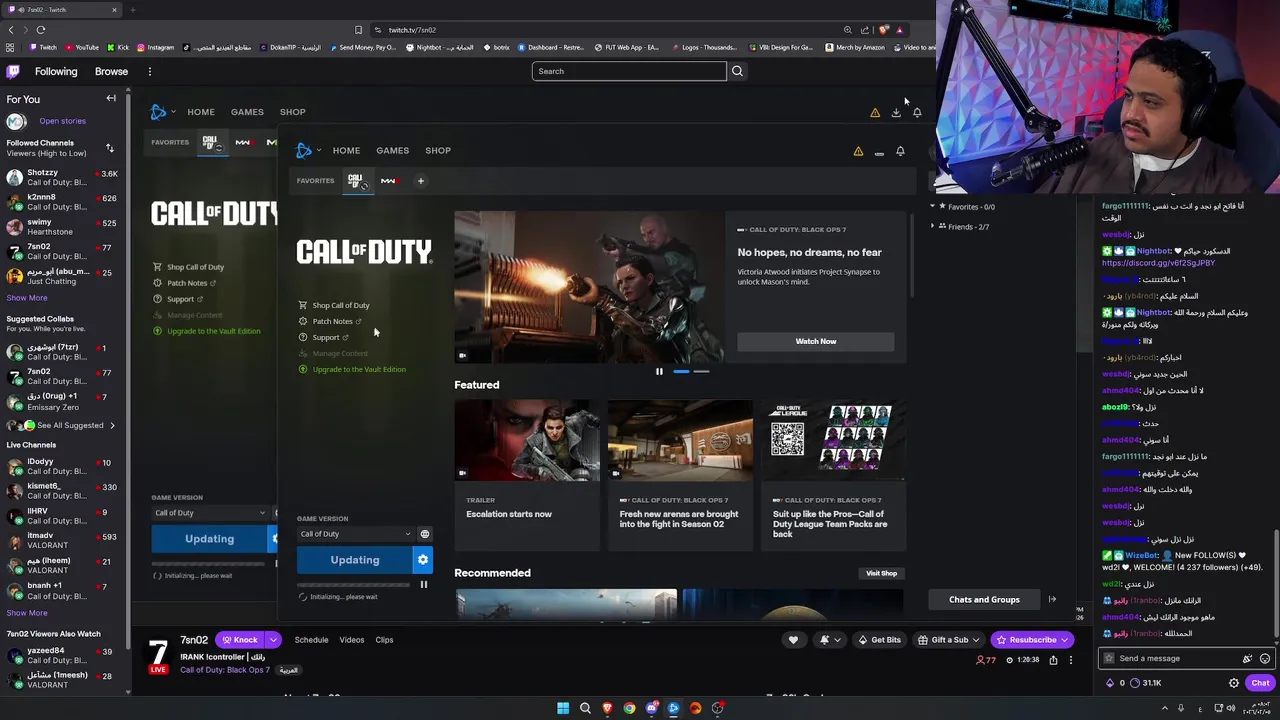1280x720 pixels.
Task: Open the channel Videos tab
Action: (x=351, y=640)
